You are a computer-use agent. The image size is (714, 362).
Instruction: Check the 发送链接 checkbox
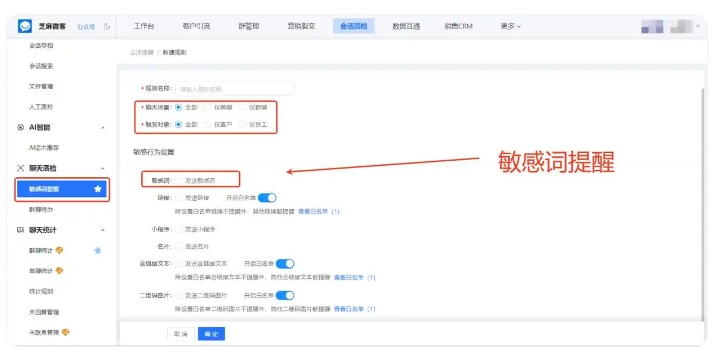[x=178, y=198]
